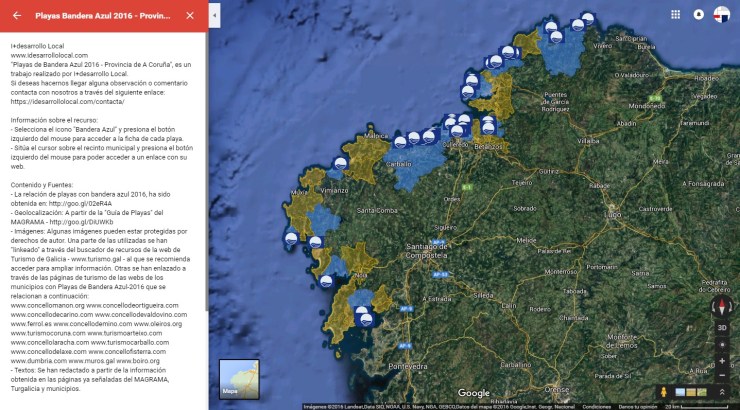The width and height of the screenshot is (740, 410).
Task: Collapse the side panel with the arrow tab
Action: 215,15
